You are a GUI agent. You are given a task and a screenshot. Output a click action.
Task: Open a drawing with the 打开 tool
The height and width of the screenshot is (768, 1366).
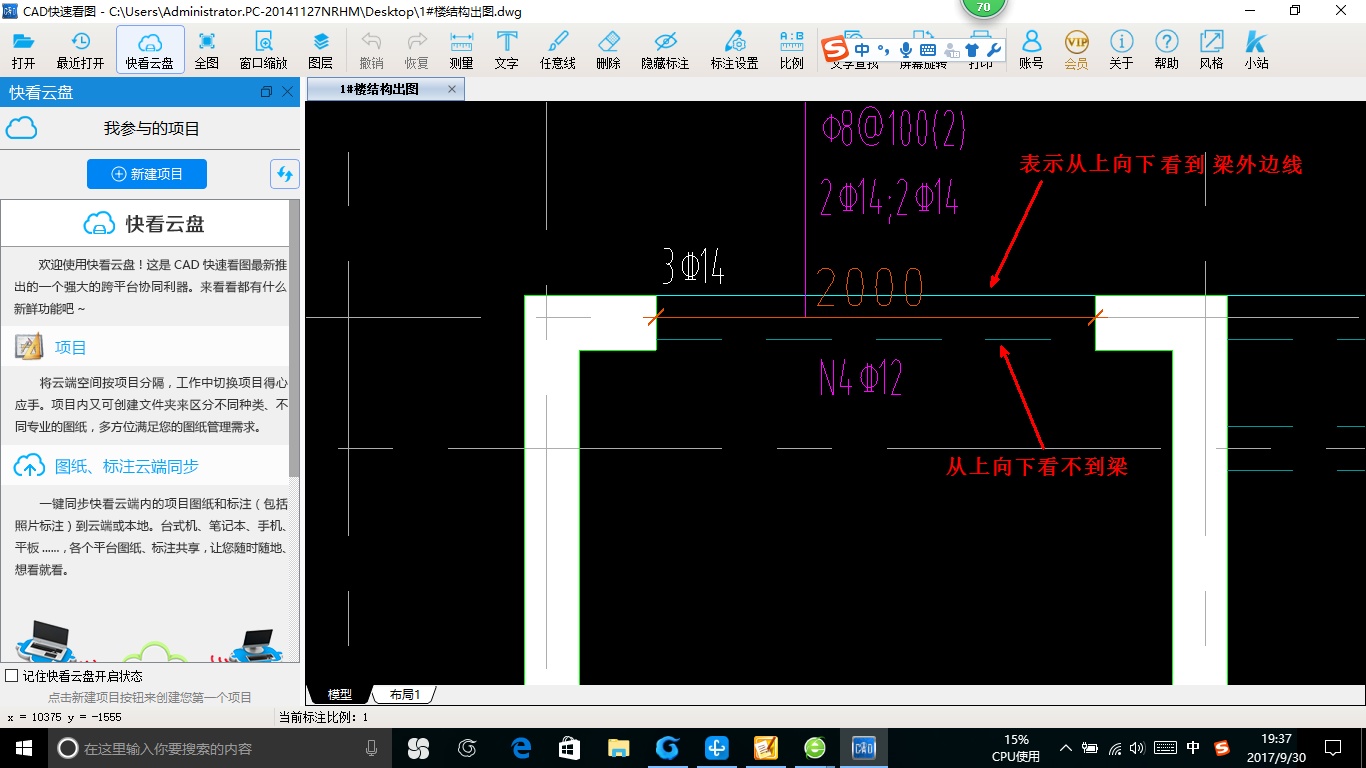tap(23, 50)
